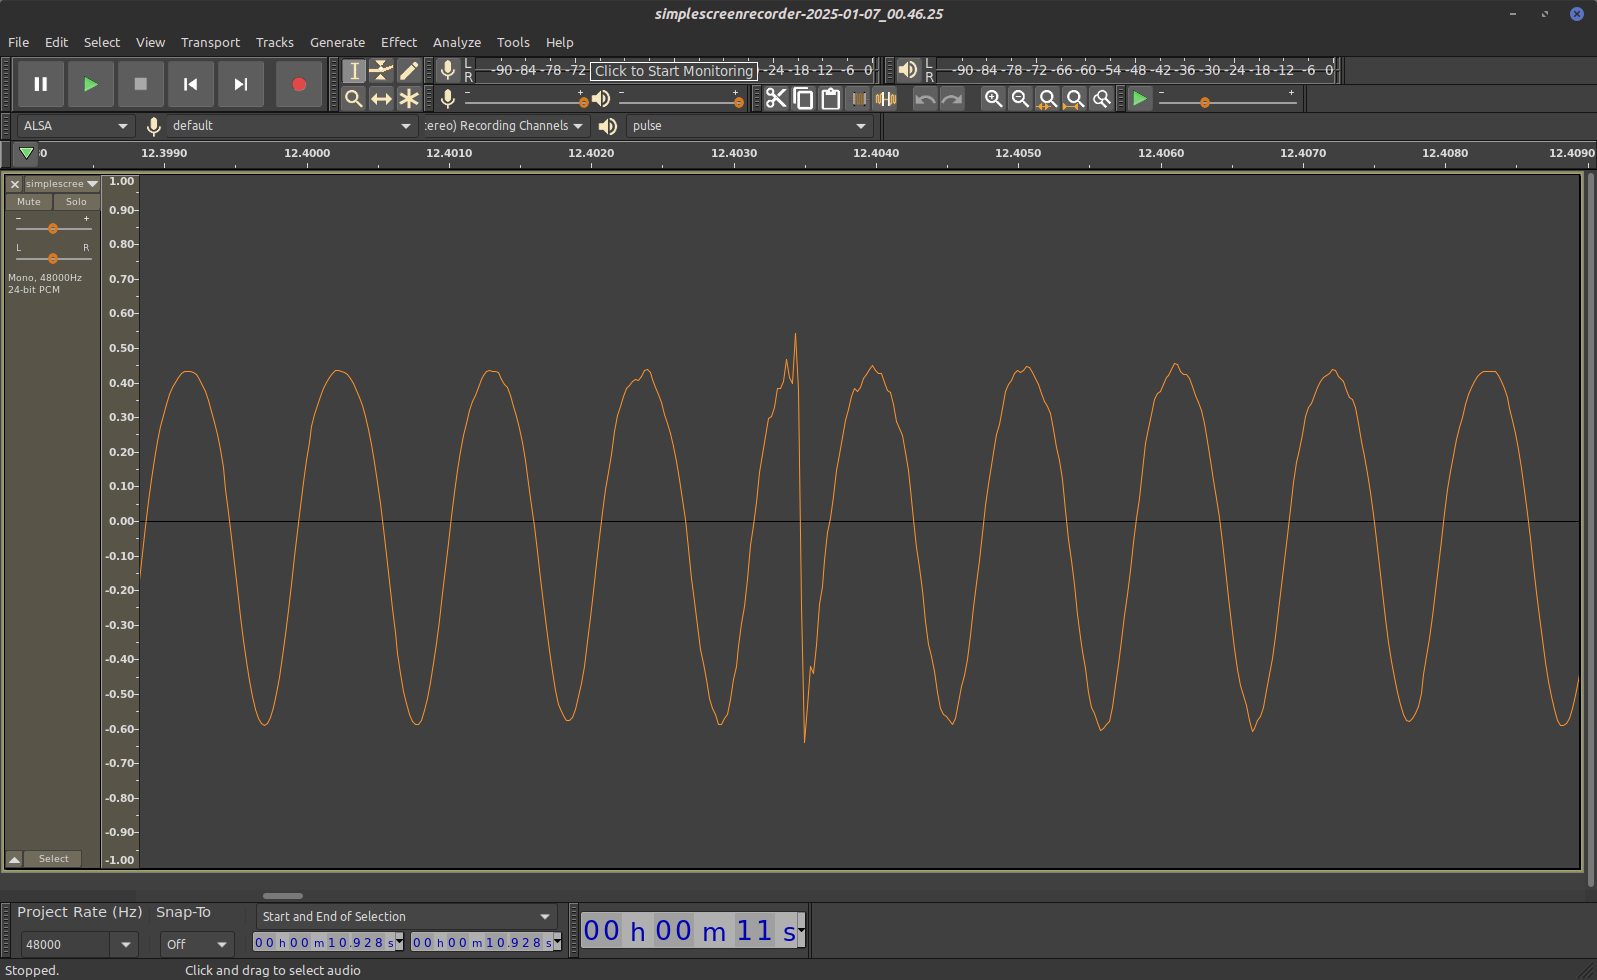Click the playback volume slider

tap(681, 99)
